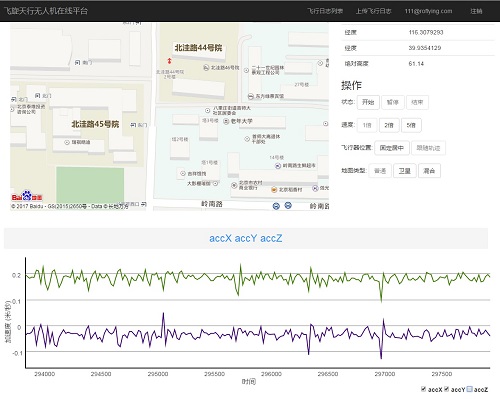Screen dimensions: 500x399
Task: Toggle the accZ series checkbox
Action: point(470,389)
